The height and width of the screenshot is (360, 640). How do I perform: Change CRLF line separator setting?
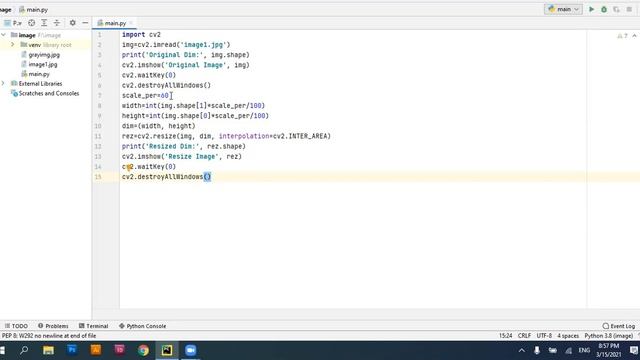click(x=524, y=336)
